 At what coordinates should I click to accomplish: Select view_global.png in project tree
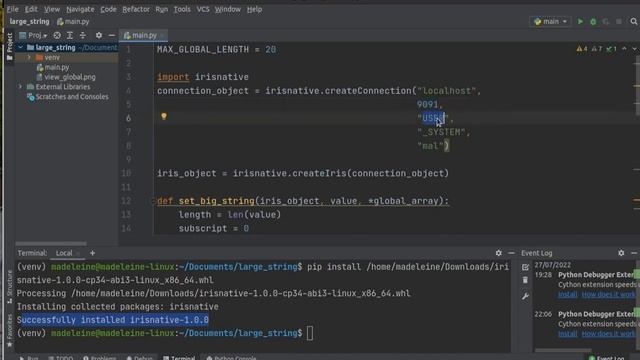[x=66, y=77]
